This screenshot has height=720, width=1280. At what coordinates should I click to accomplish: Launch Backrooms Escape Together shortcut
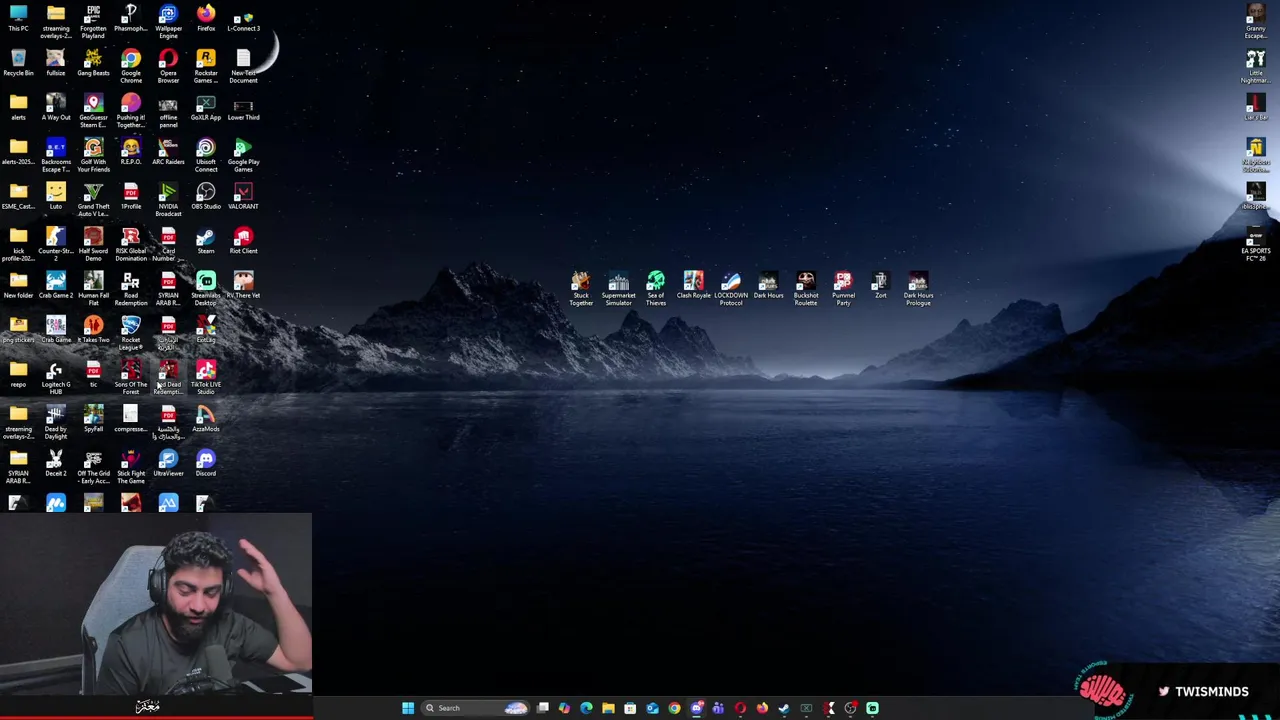(x=56, y=155)
